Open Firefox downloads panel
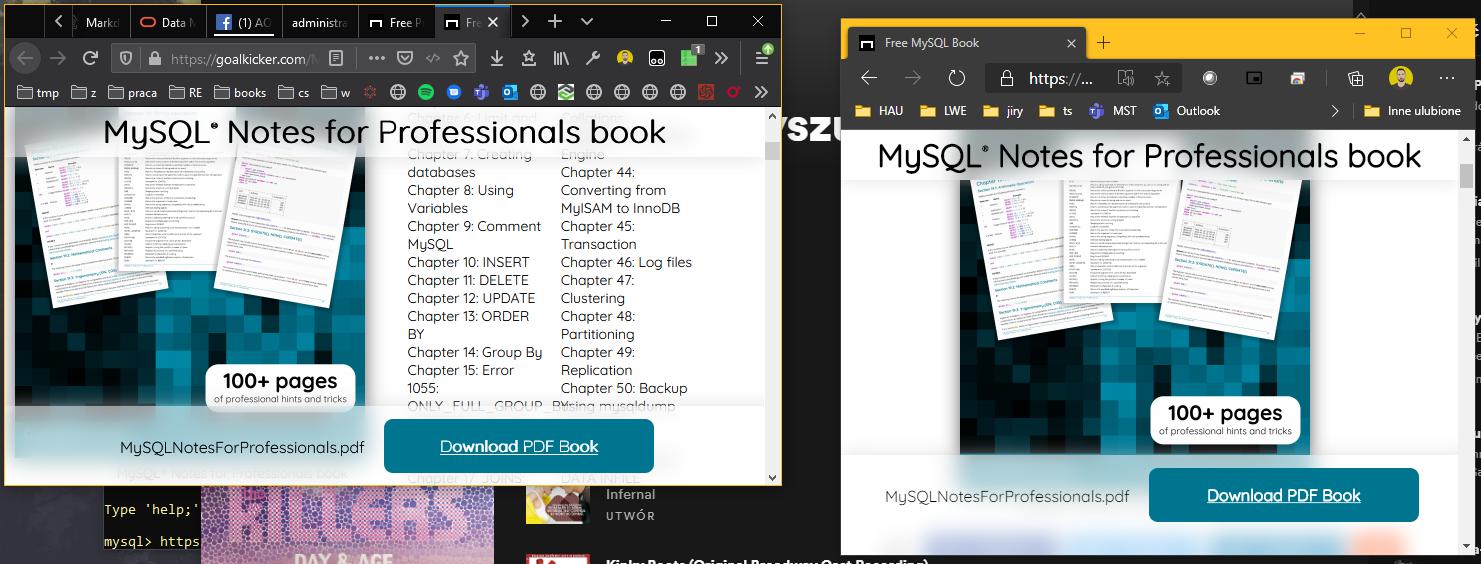Image resolution: width=1481 pixels, height=564 pixels. (x=497, y=59)
